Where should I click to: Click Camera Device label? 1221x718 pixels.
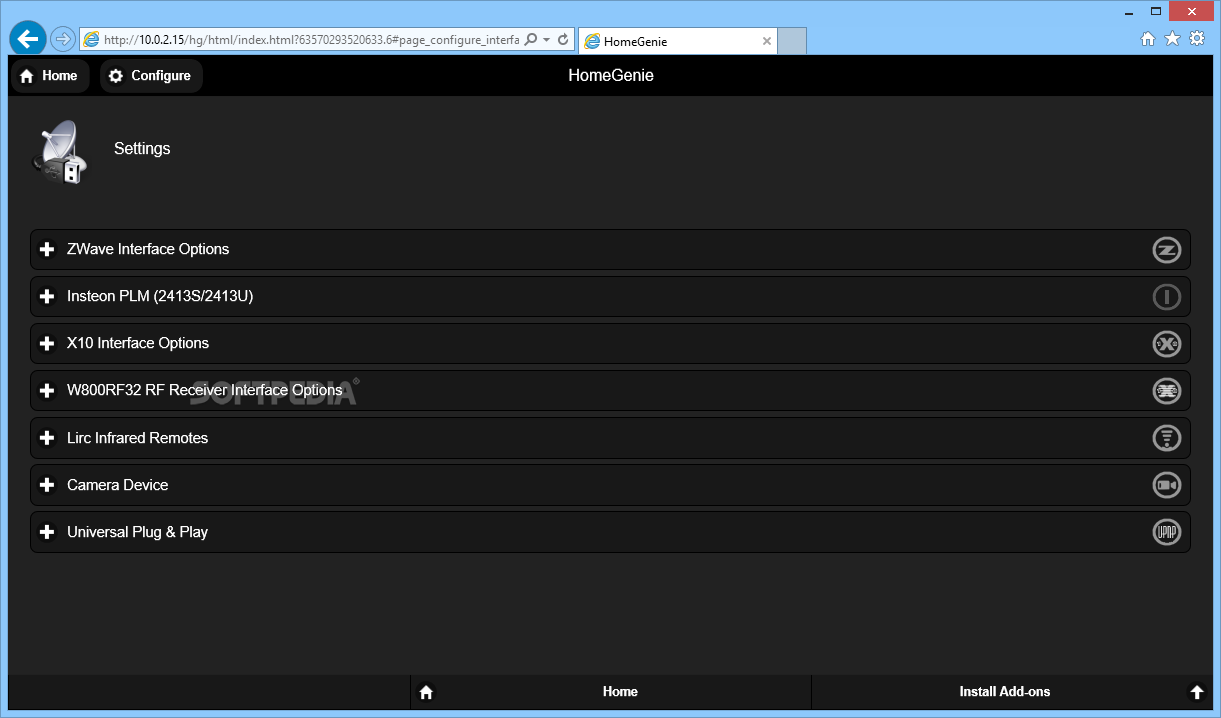pos(118,485)
